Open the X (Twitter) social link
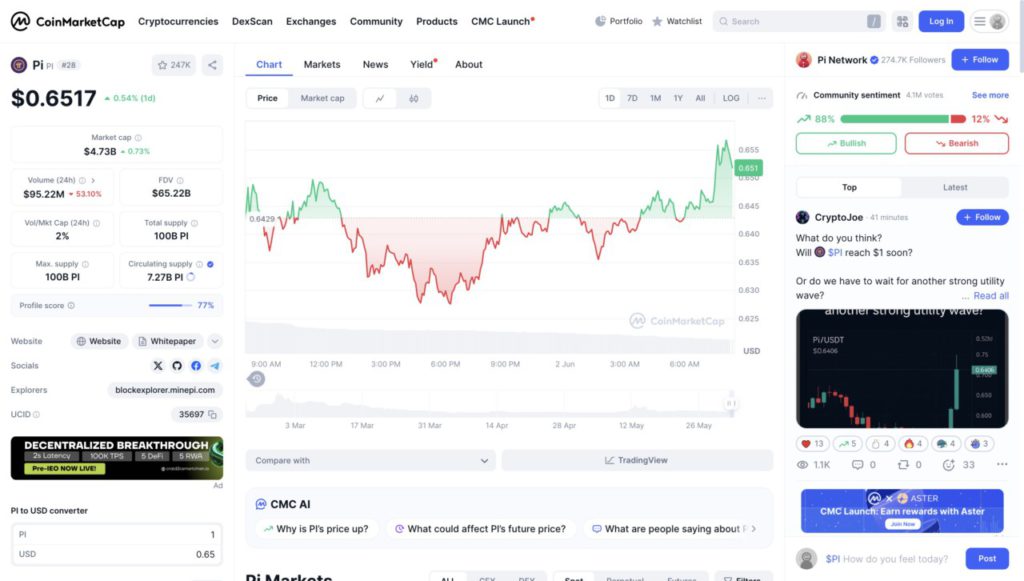Viewport: 1024px width, 581px height. click(x=158, y=366)
